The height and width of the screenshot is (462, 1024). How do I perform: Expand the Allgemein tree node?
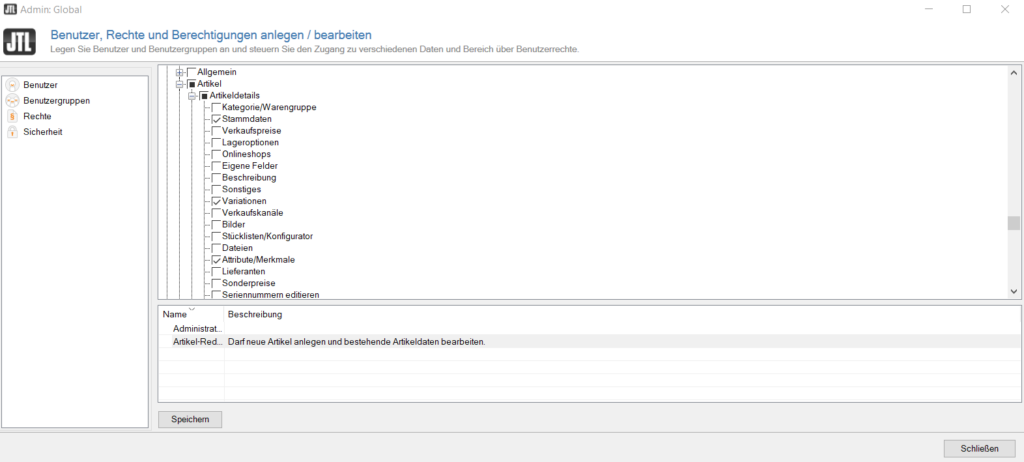181,73
